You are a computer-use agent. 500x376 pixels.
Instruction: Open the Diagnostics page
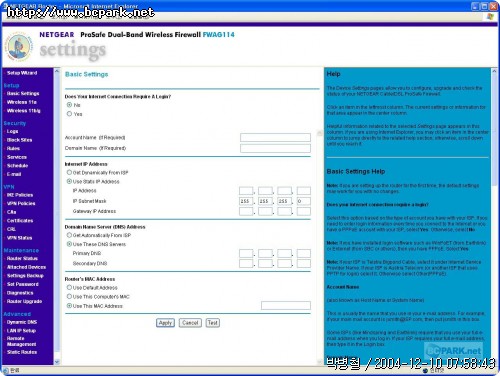point(20,293)
